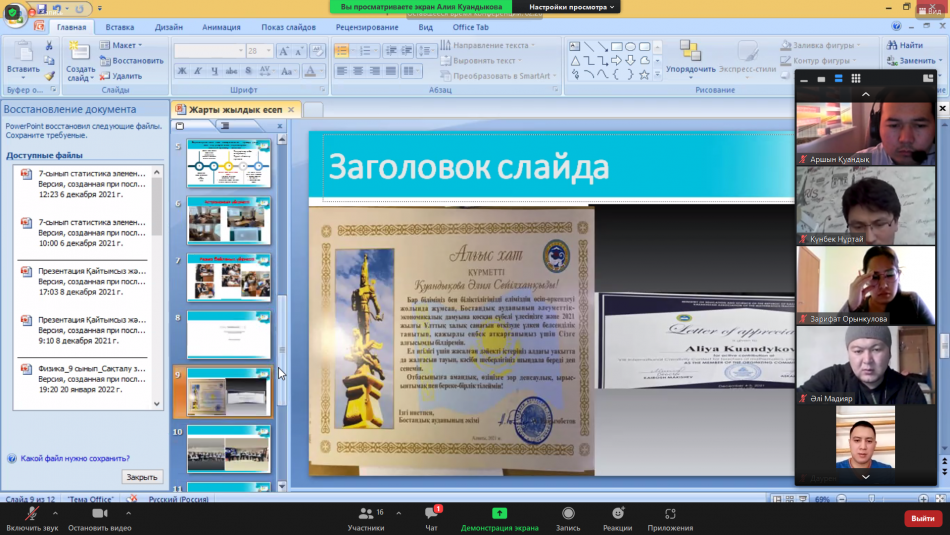The height and width of the screenshot is (535, 950).
Task: Click the Zoom Record icon
Action: coord(568,514)
